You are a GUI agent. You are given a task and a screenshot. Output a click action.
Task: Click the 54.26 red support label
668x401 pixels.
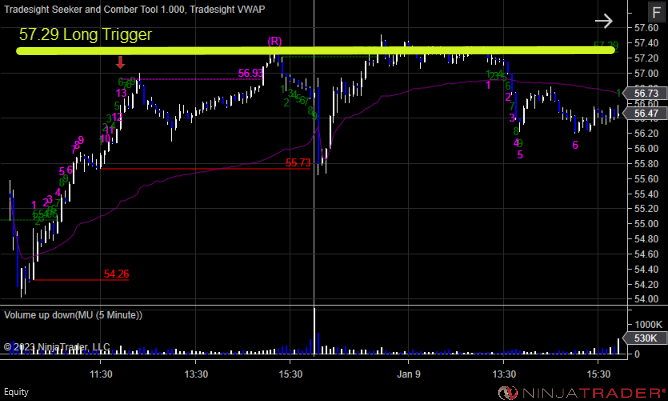coord(116,274)
